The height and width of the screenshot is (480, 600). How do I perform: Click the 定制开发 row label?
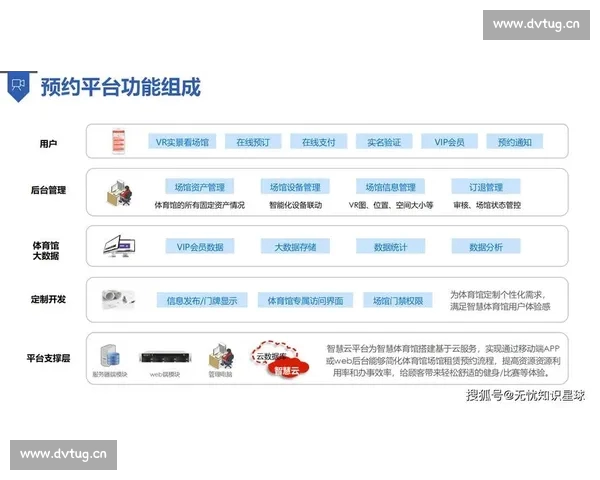pos(48,299)
